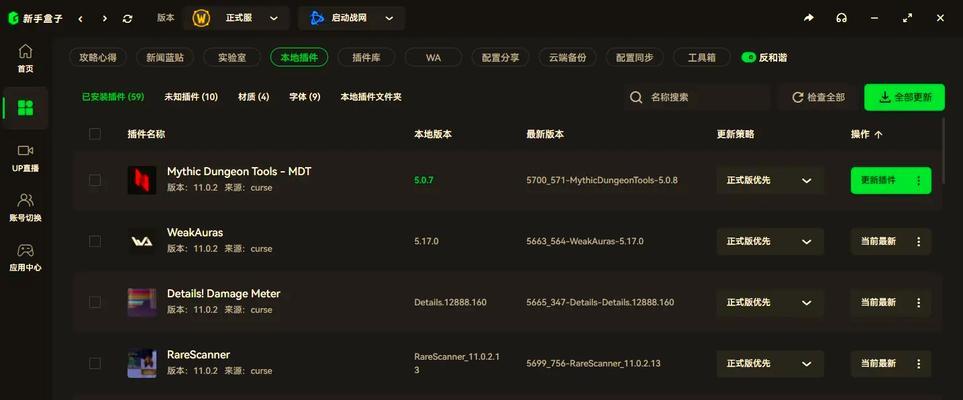Click the Details! Damage Meter plugin icon
963x400 pixels.
point(142,302)
